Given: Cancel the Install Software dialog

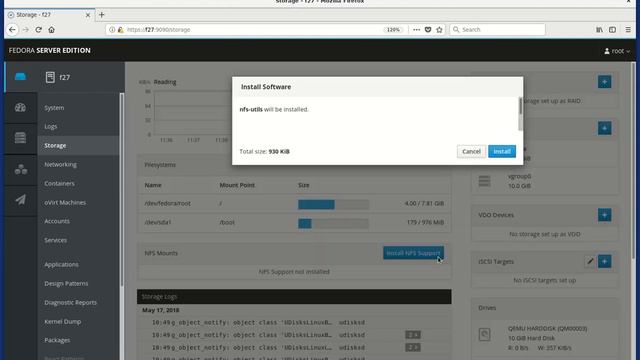Looking at the screenshot, I should [471, 151].
